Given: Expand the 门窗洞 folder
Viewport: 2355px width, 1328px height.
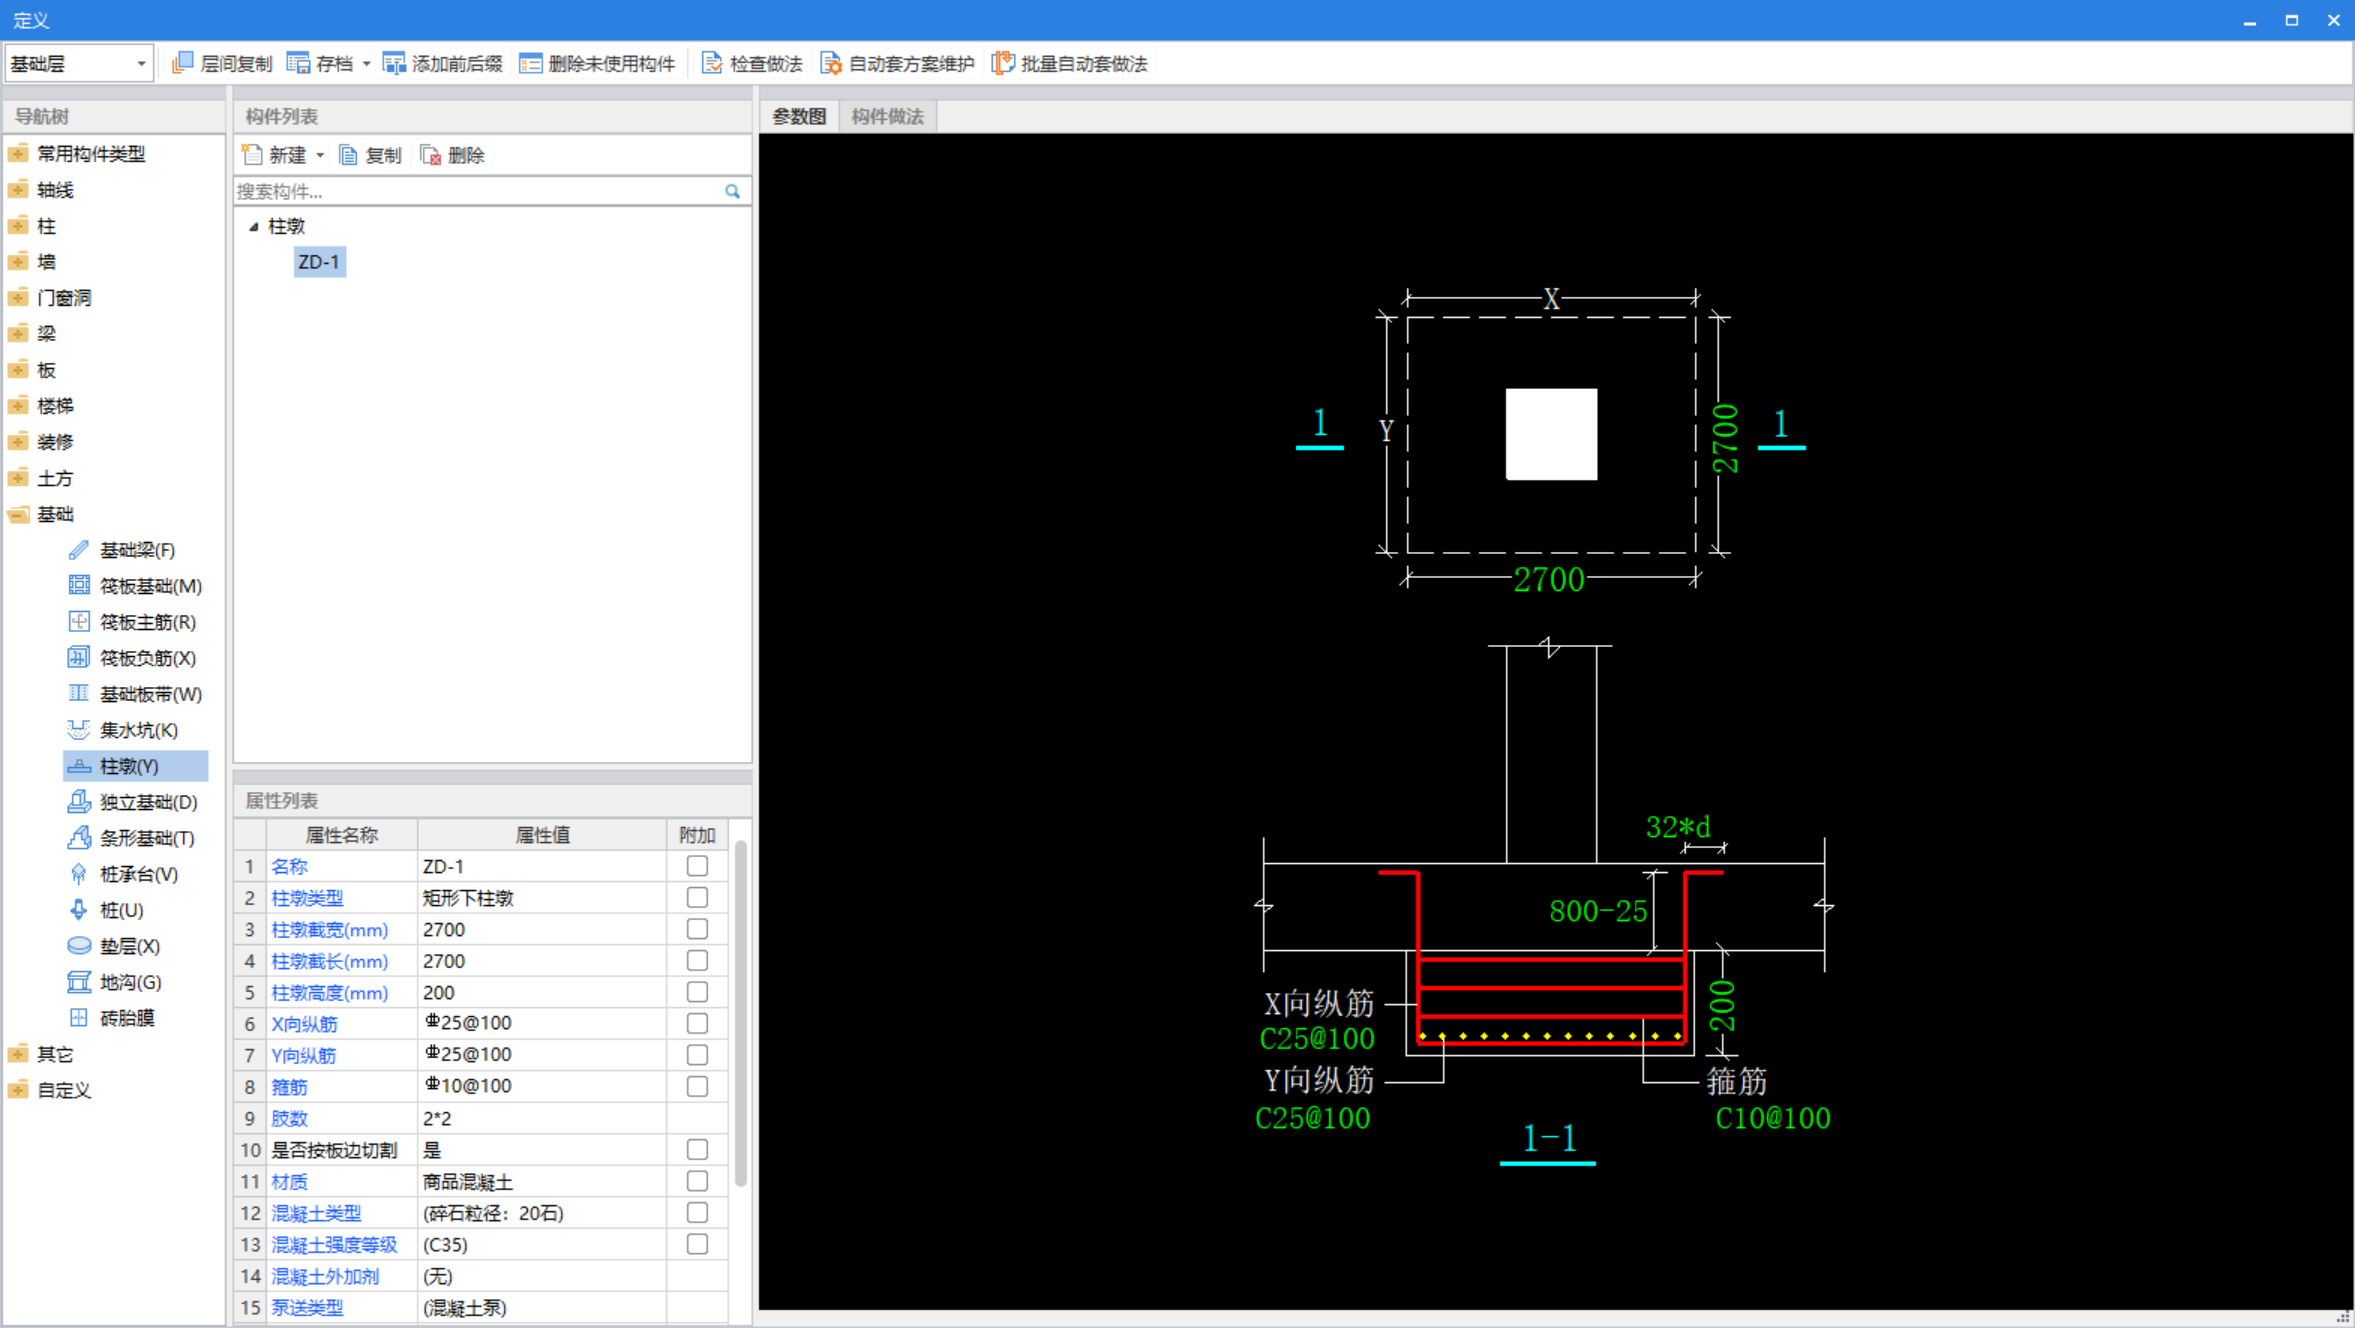Looking at the screenshot, I should [18, 298].
